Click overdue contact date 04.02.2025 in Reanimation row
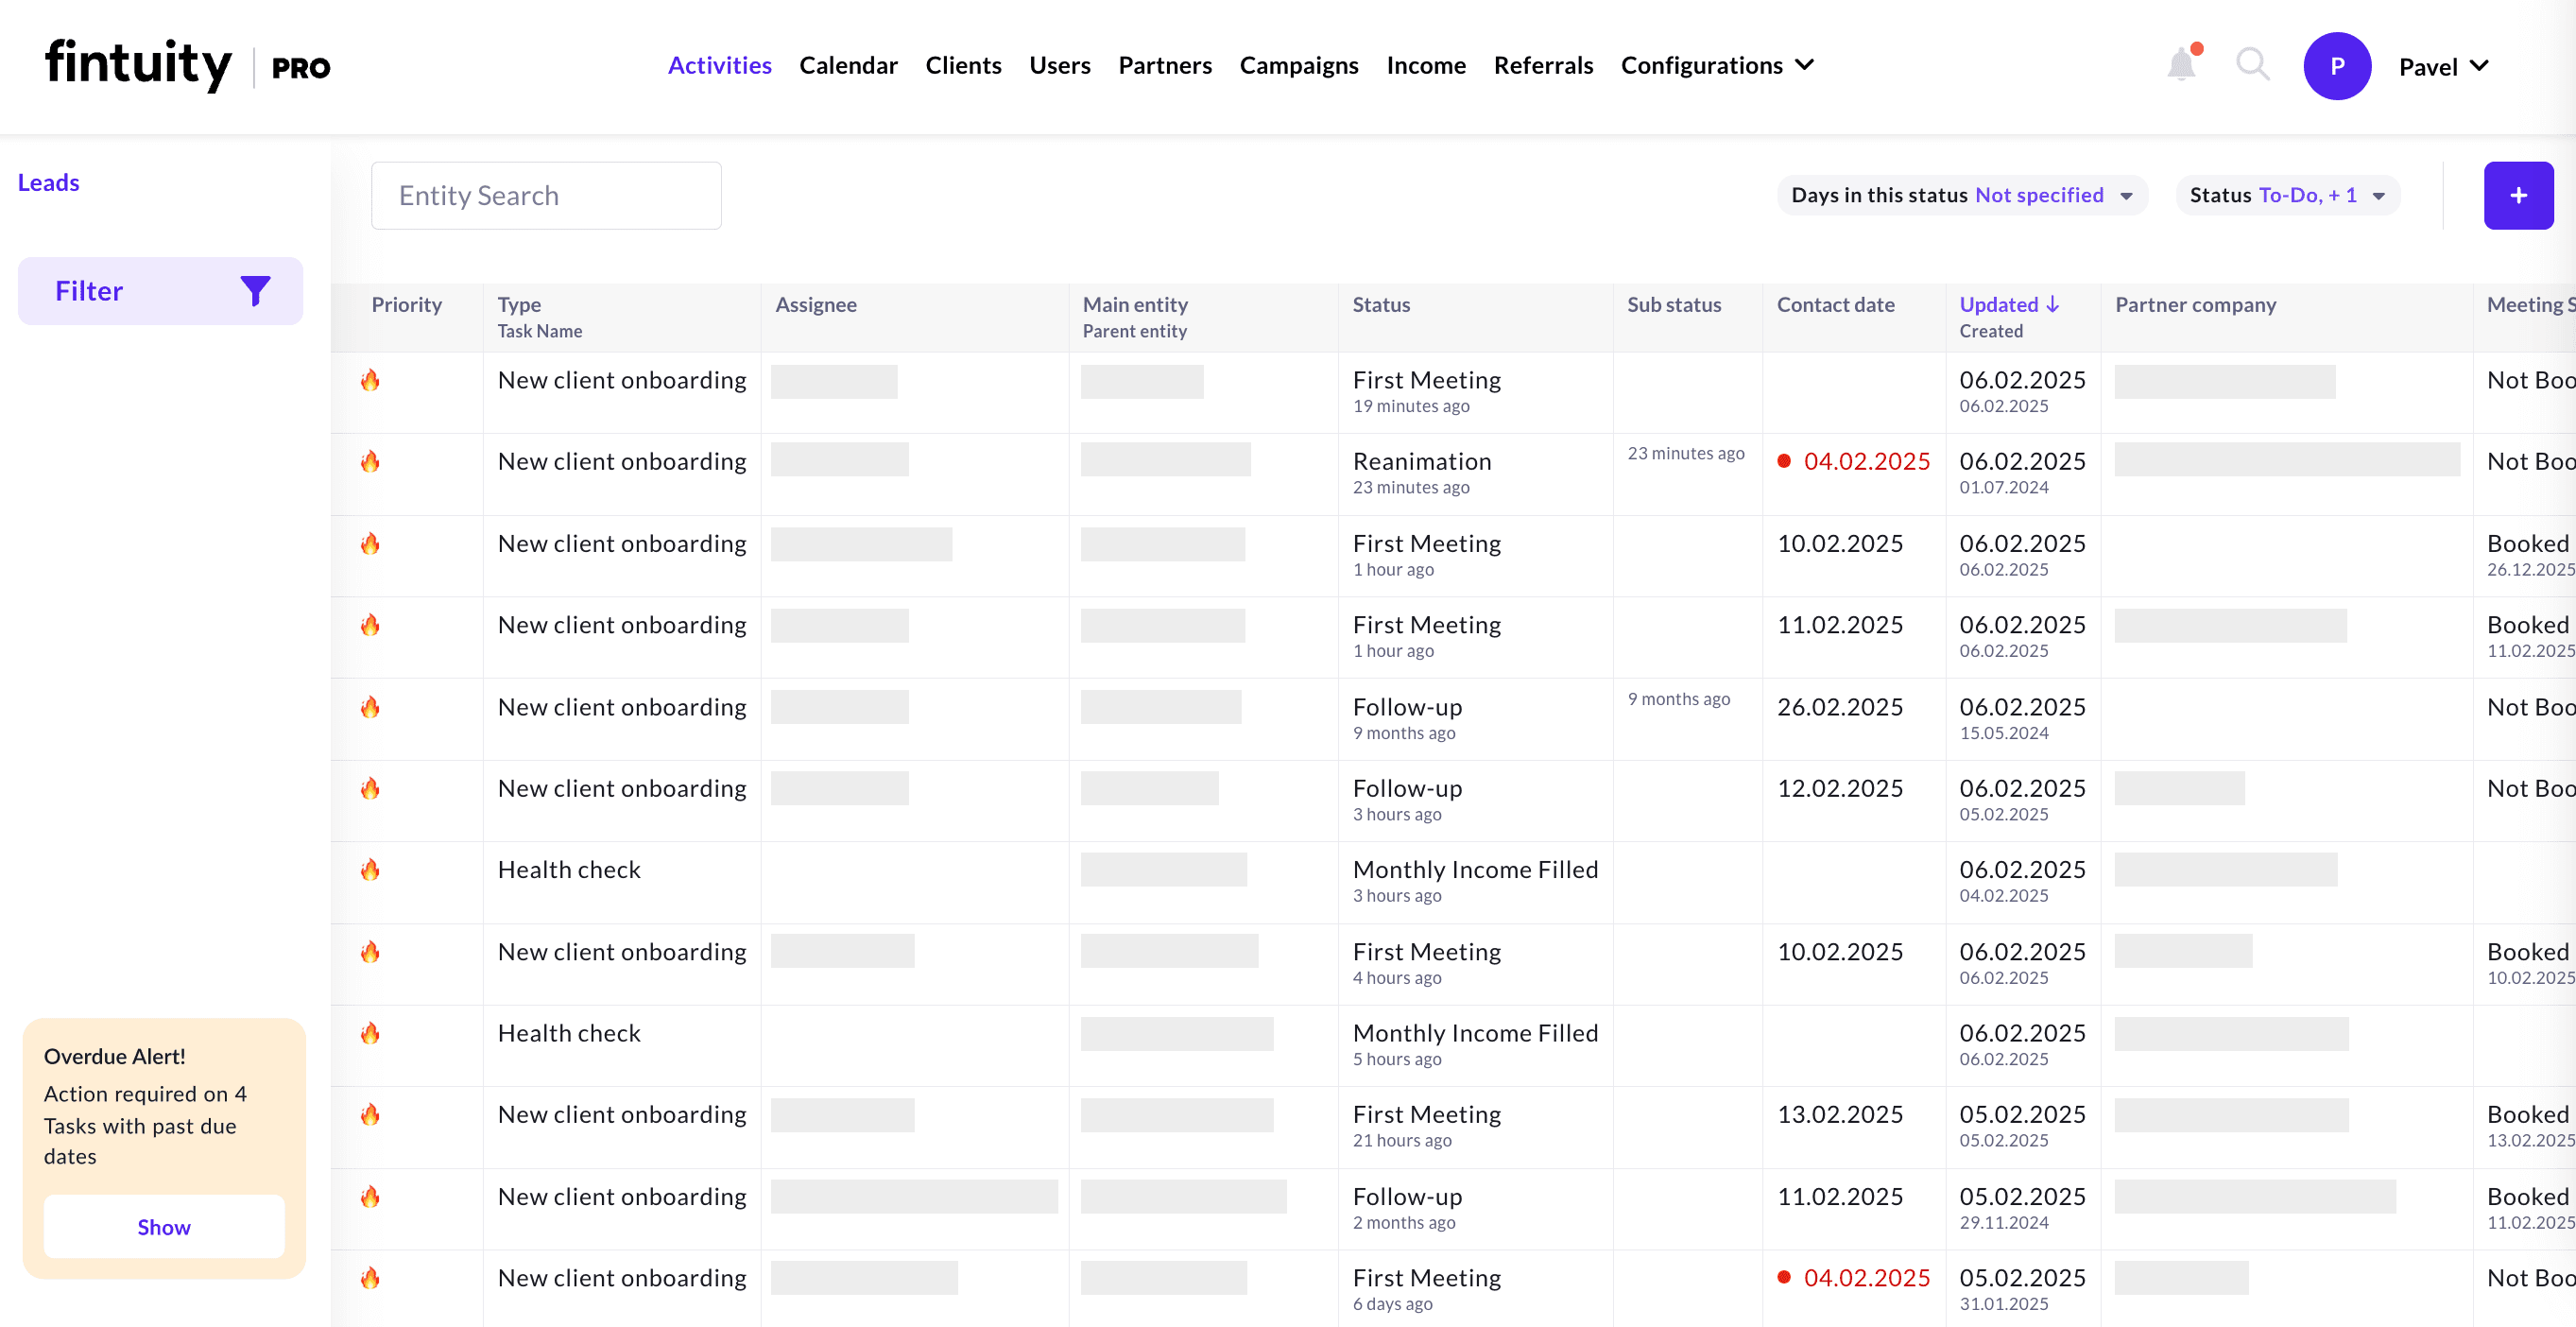2576x1327 pixels. pyautogui.click(x=1865, y=461)
